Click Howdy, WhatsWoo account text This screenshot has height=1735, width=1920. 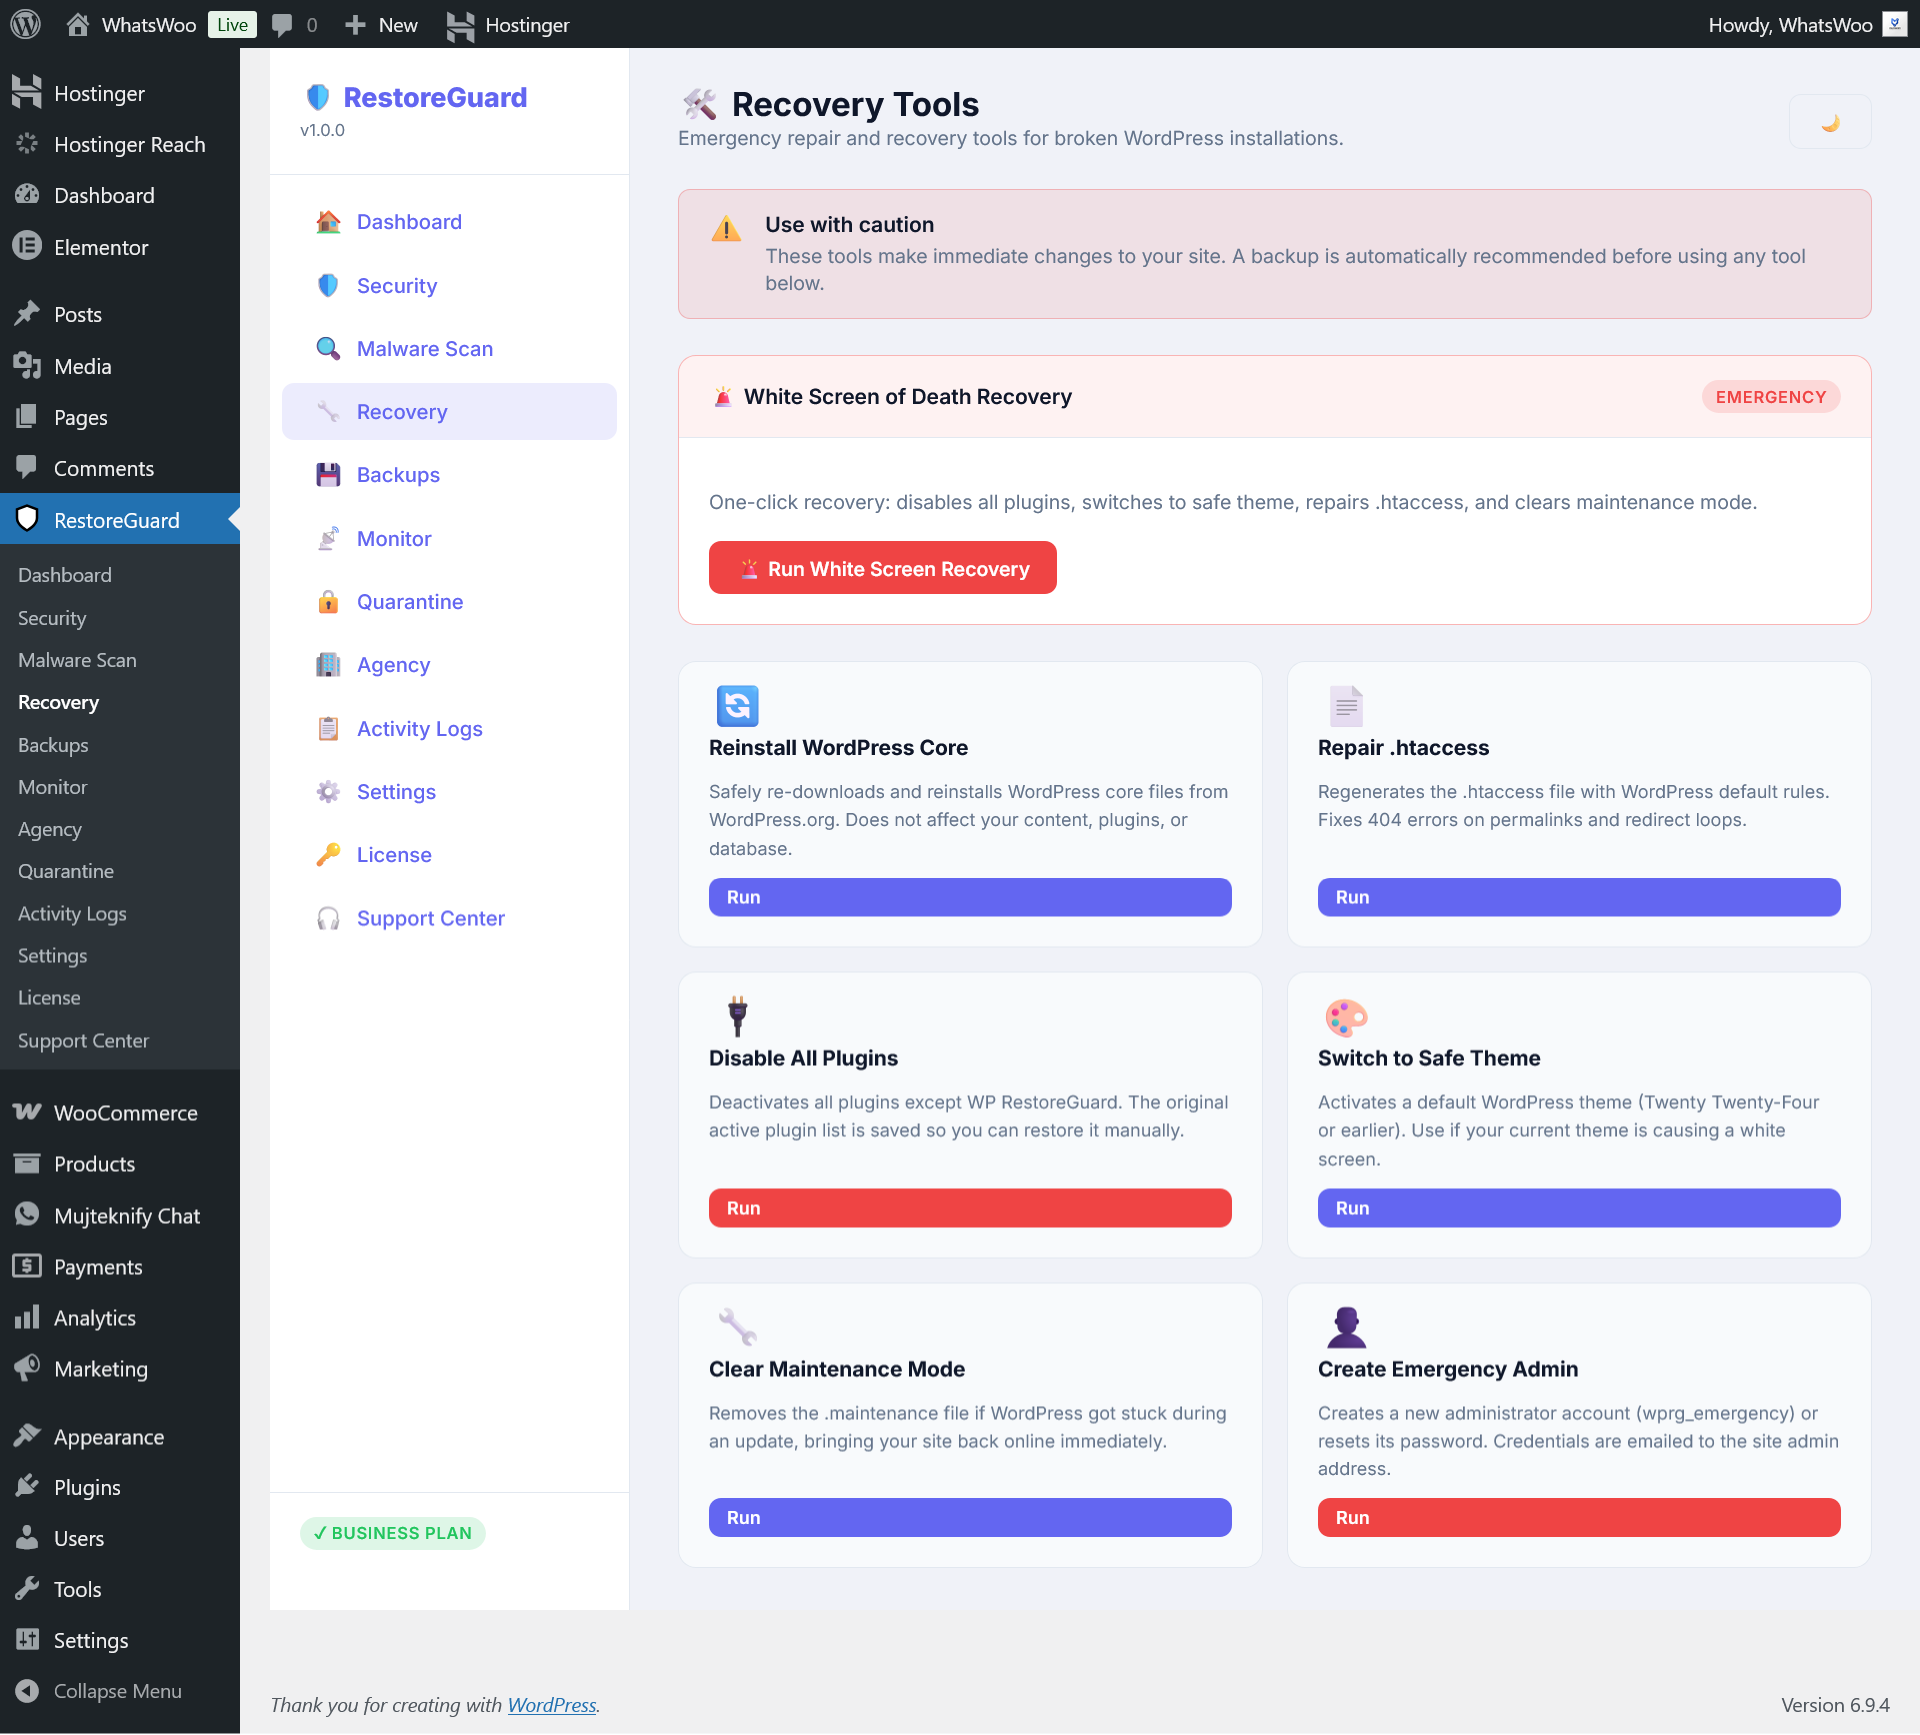(x=1790, y=25)
